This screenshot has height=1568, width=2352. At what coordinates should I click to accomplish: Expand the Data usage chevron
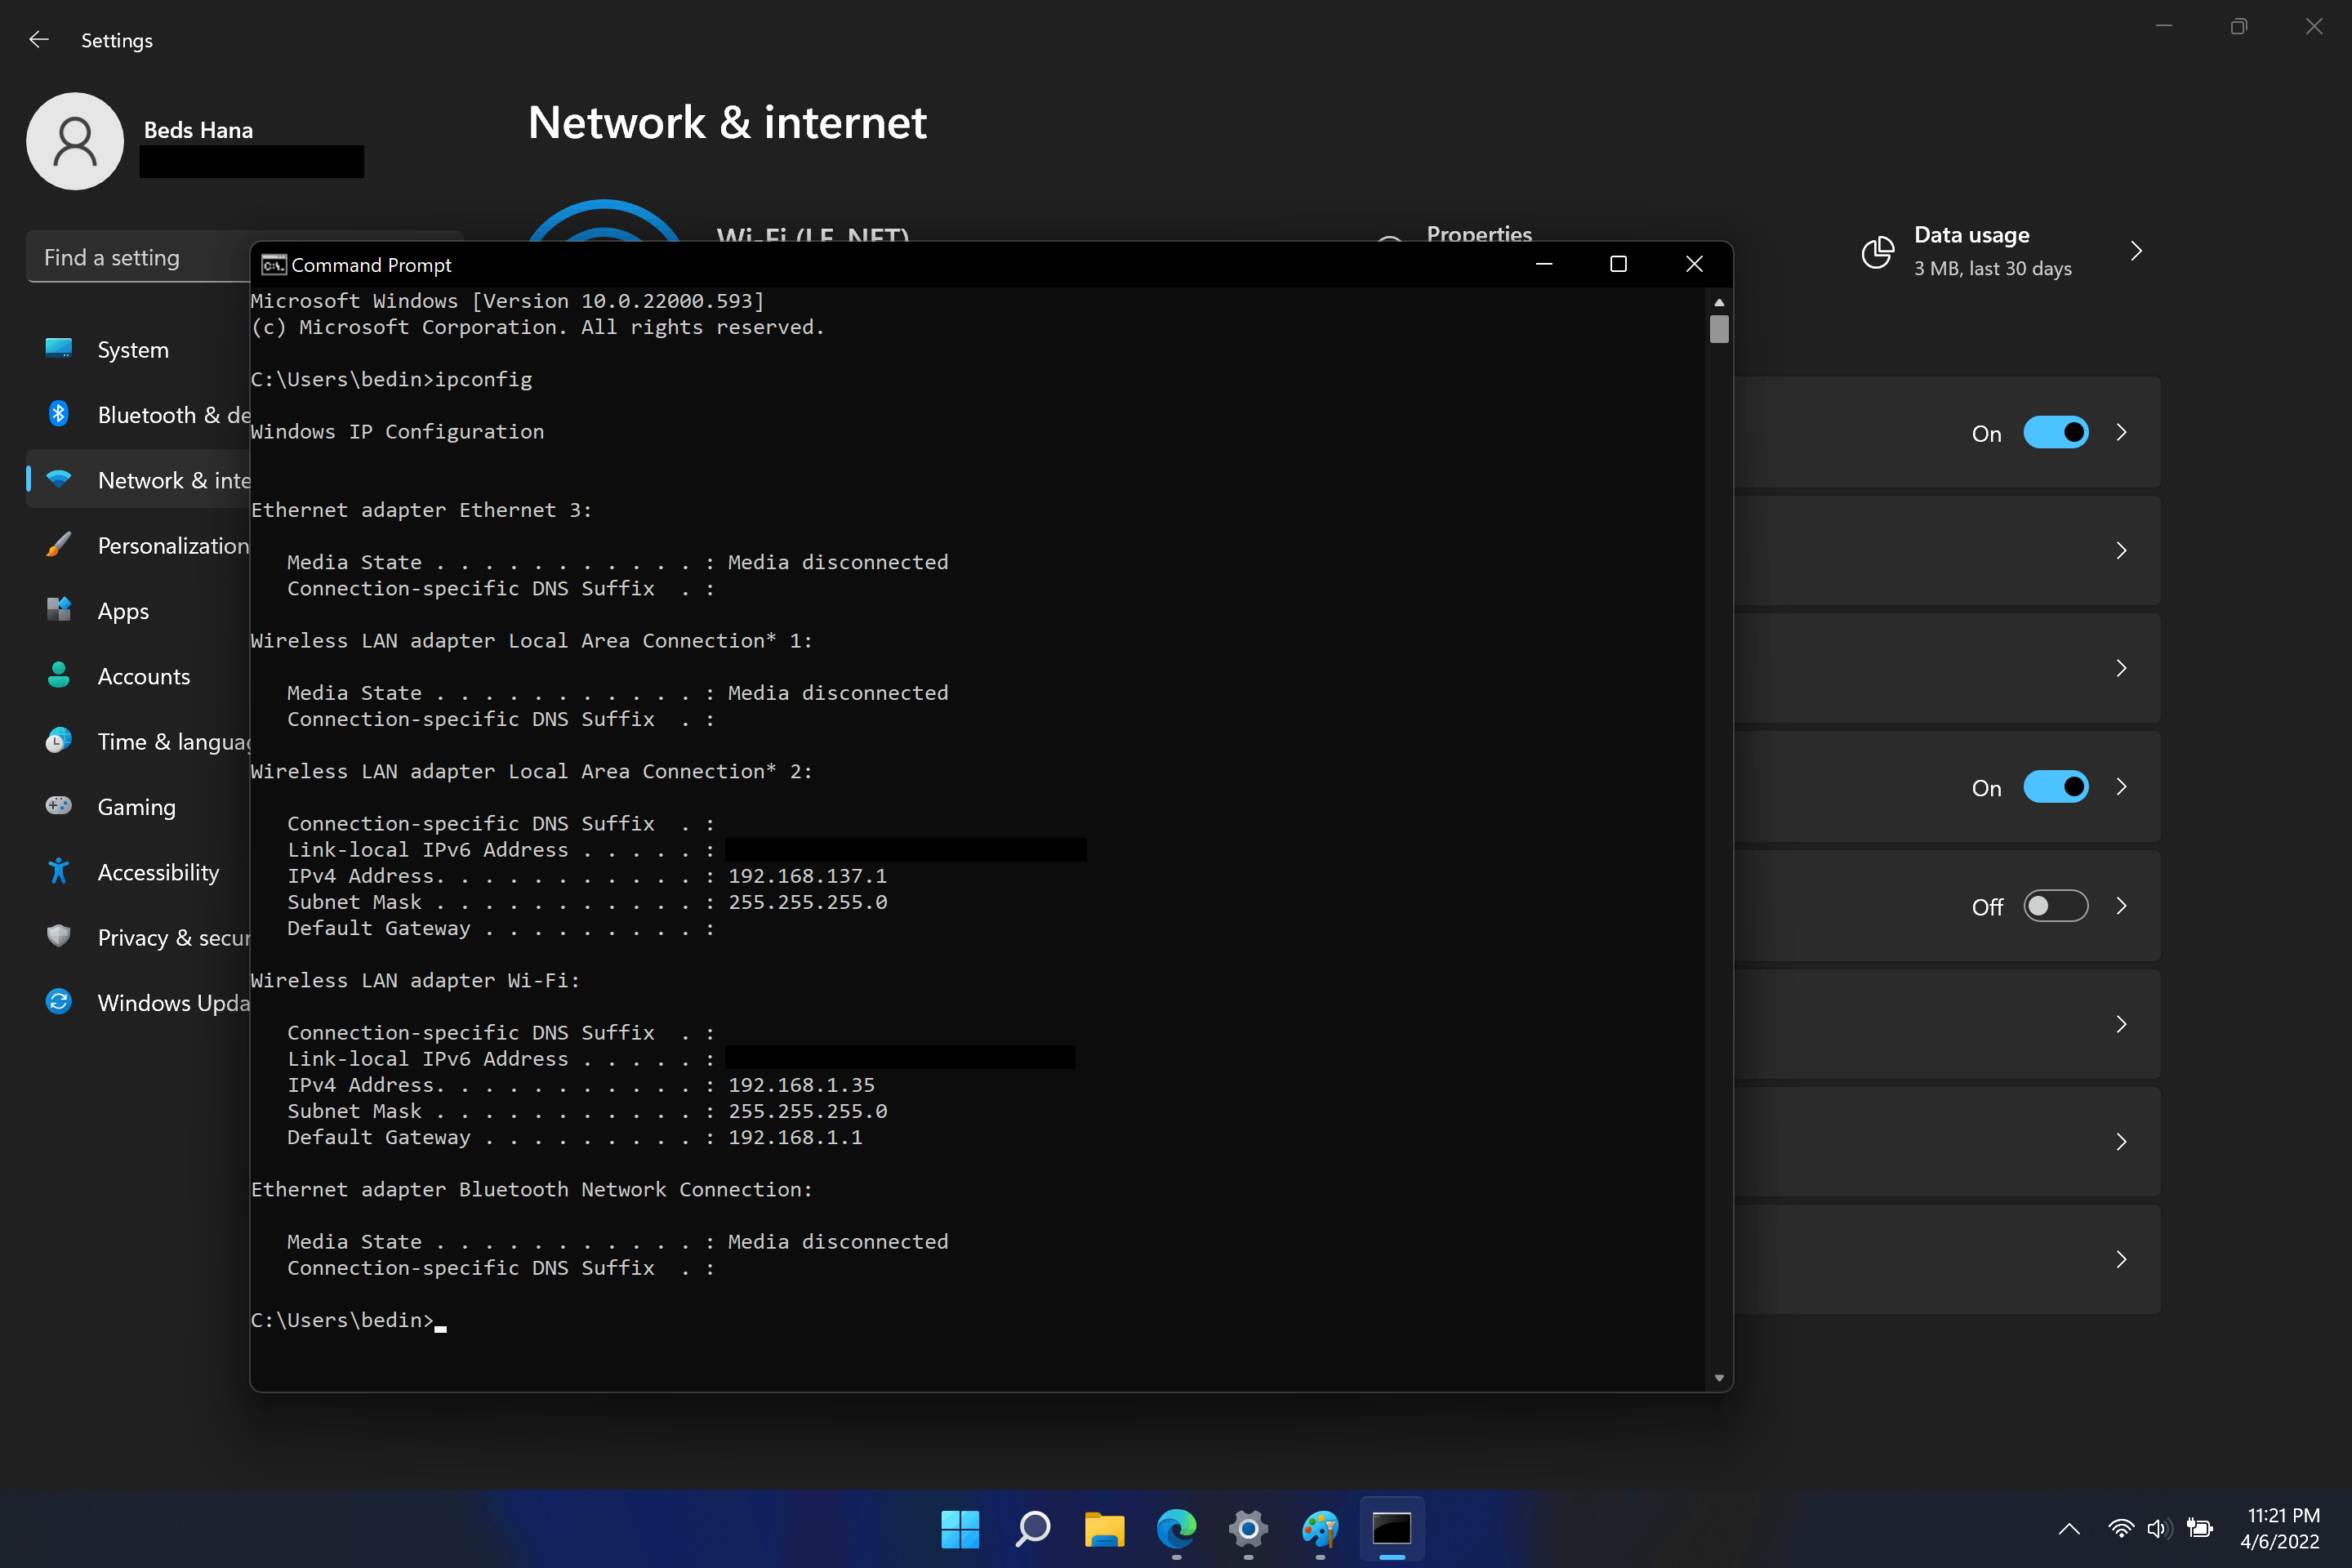2136,251
